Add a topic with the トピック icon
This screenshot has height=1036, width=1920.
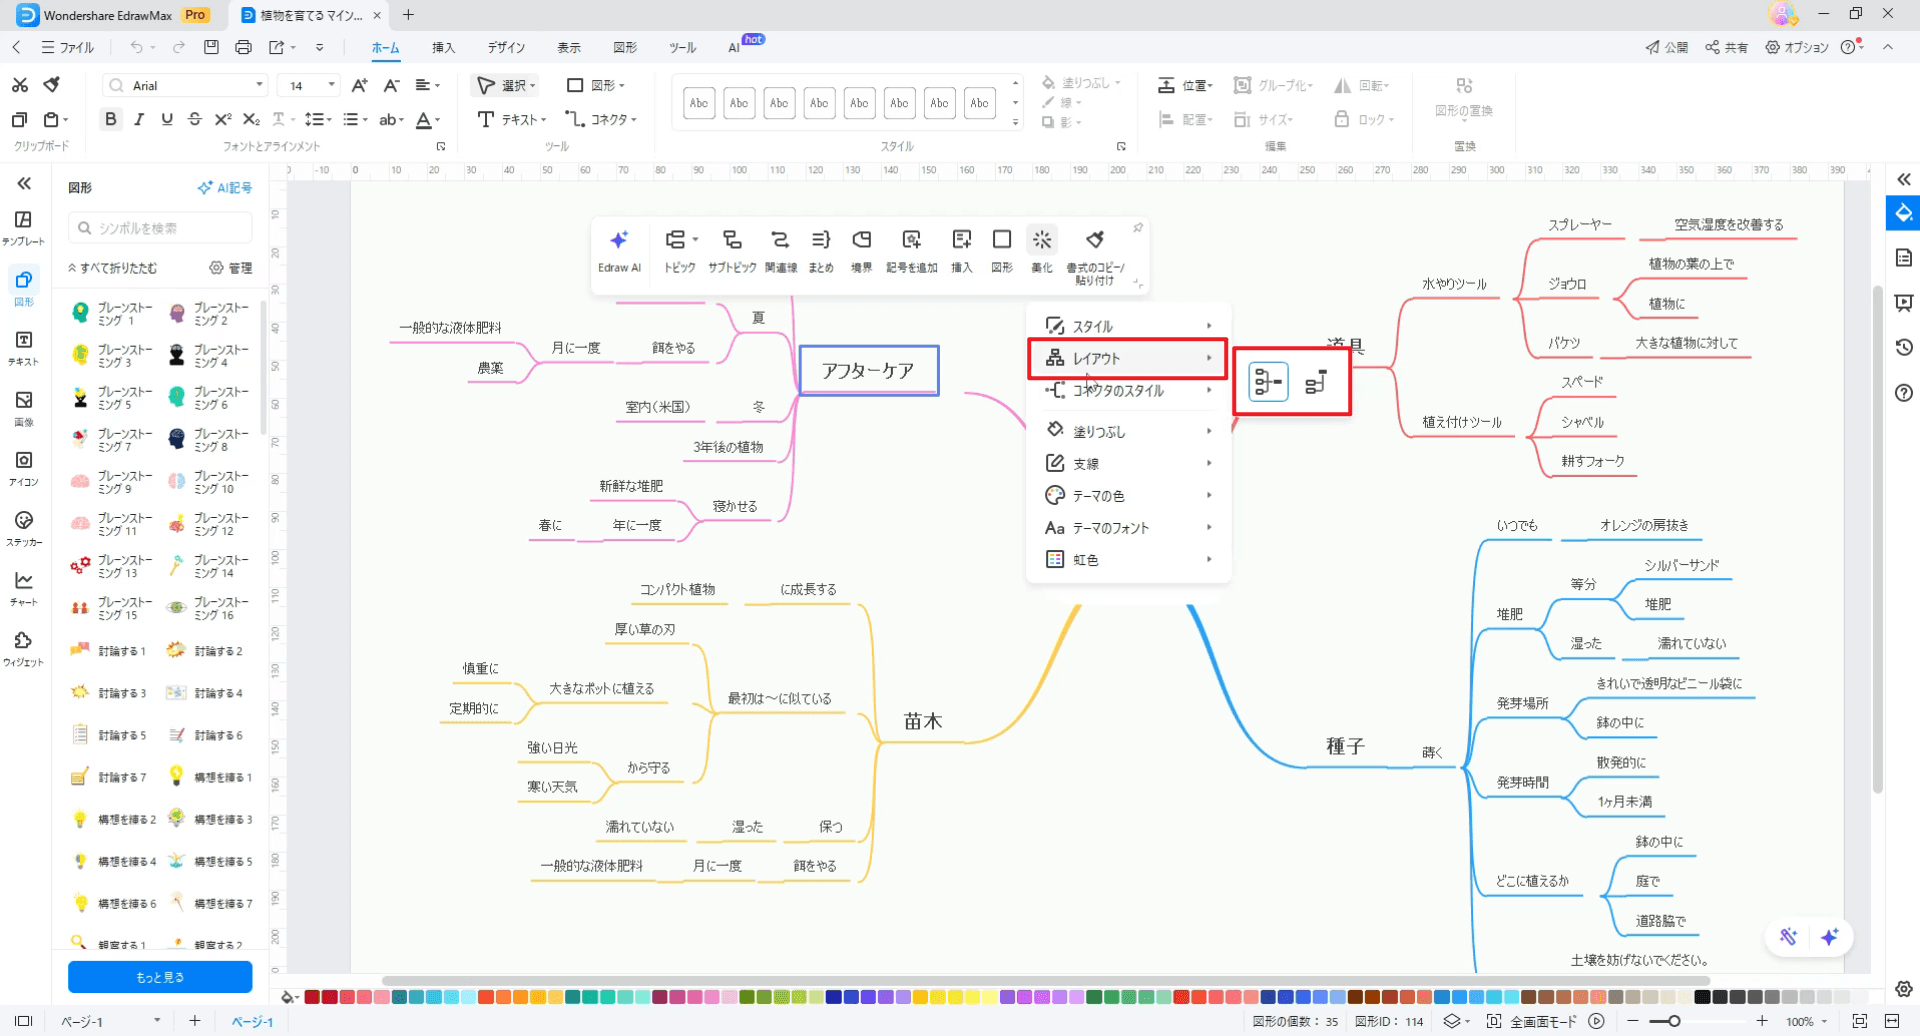pyautogui.click(x=680, y=250)
